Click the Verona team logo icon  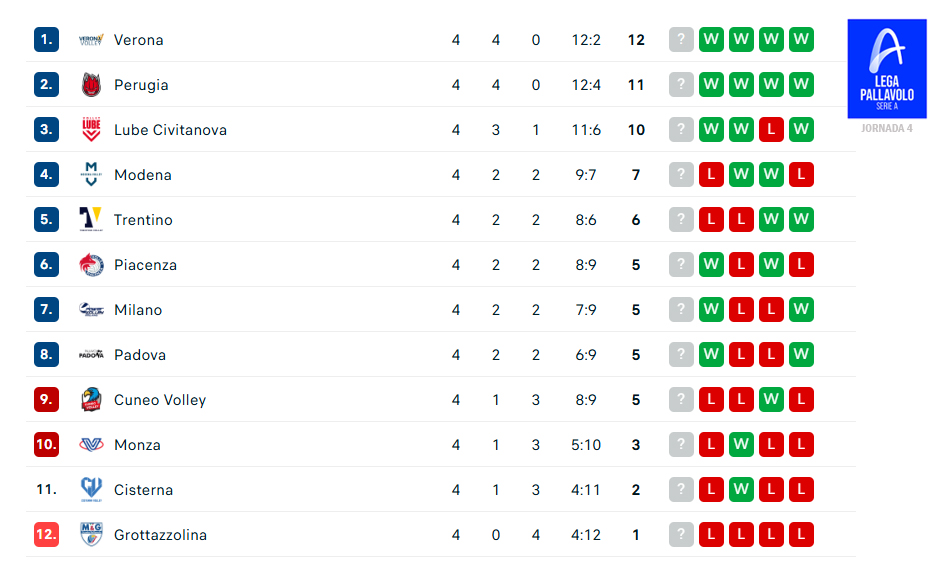[x=91, y=40]
